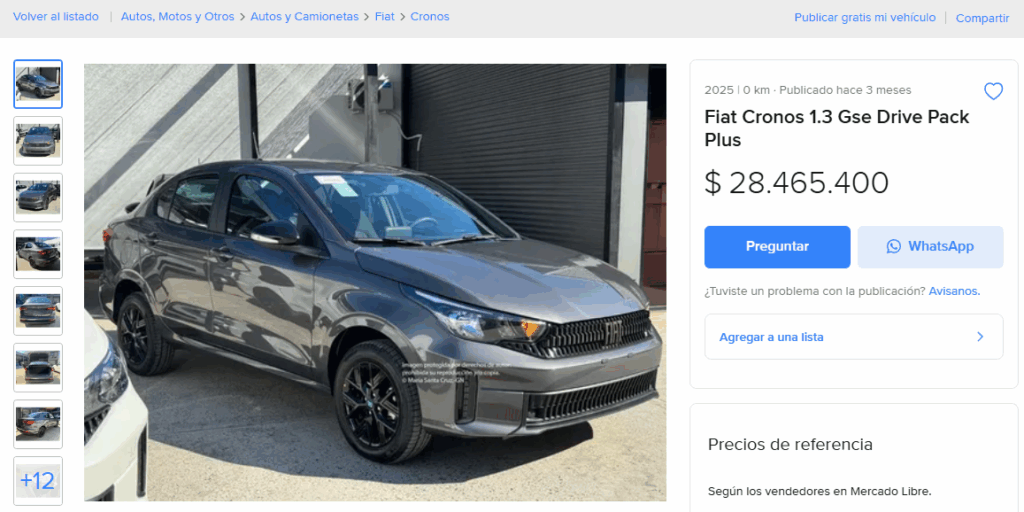Open Autos, Motos y Otros breadcrumb
The image size is (1024, 512).
point(178,17)
